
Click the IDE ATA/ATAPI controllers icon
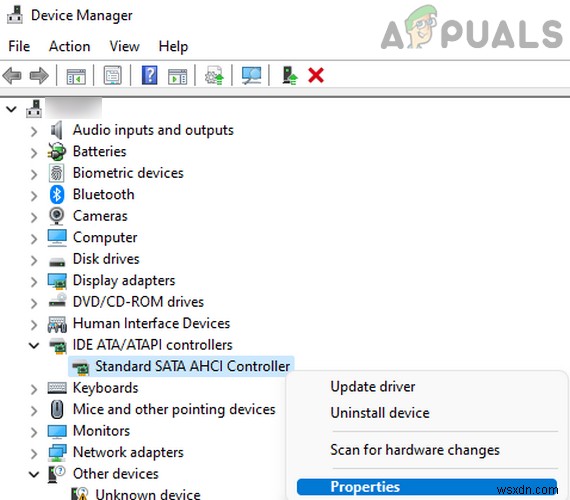[x=58, y=345]
